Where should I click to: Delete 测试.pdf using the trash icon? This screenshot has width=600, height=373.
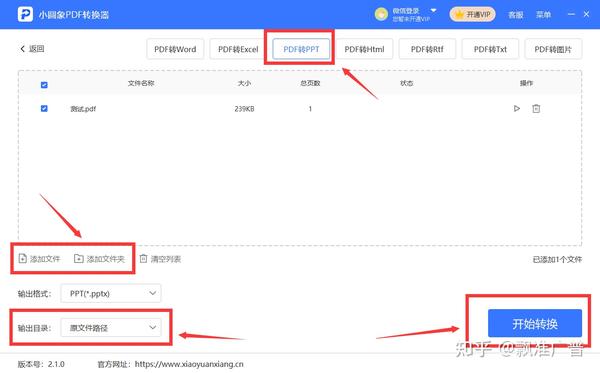pos(536,109)
